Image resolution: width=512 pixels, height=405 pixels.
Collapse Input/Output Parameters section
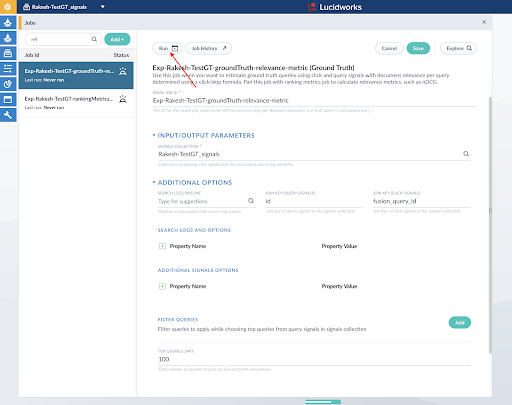[x=154, y=135]
